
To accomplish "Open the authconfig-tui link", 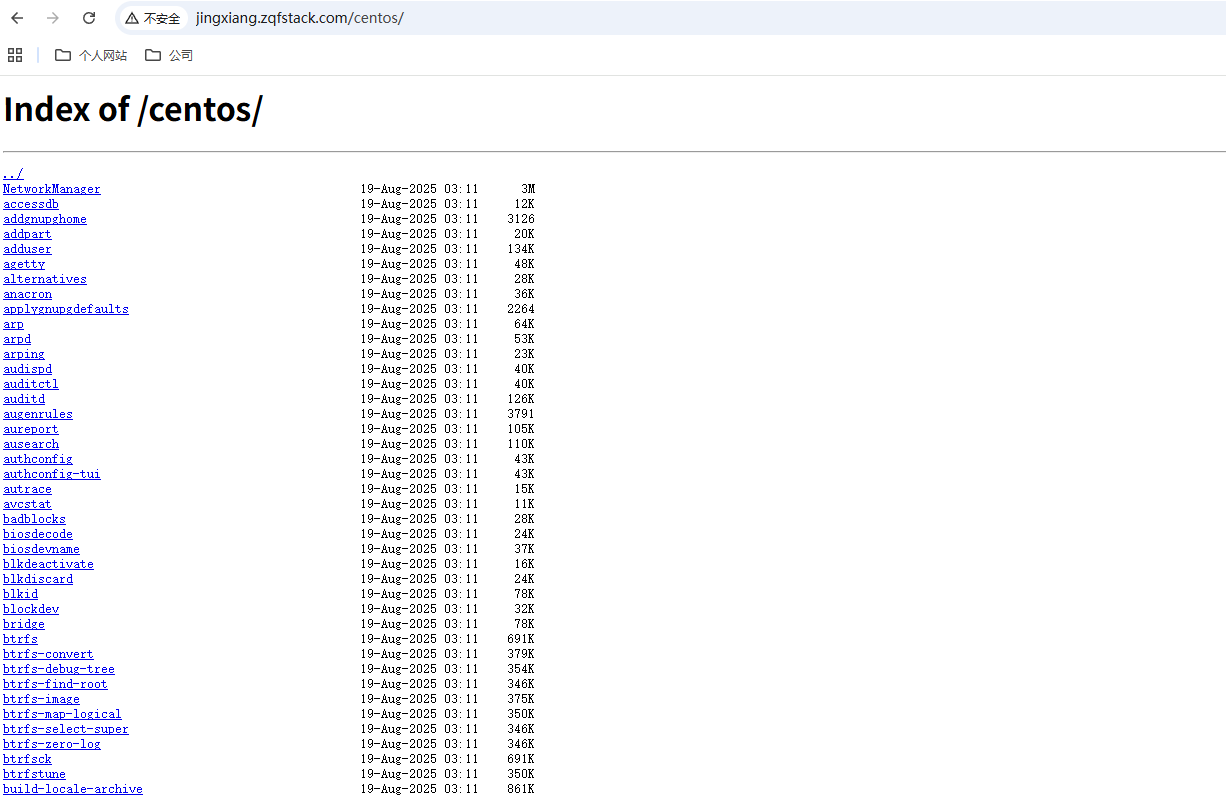I will click(x=51, y=474).
